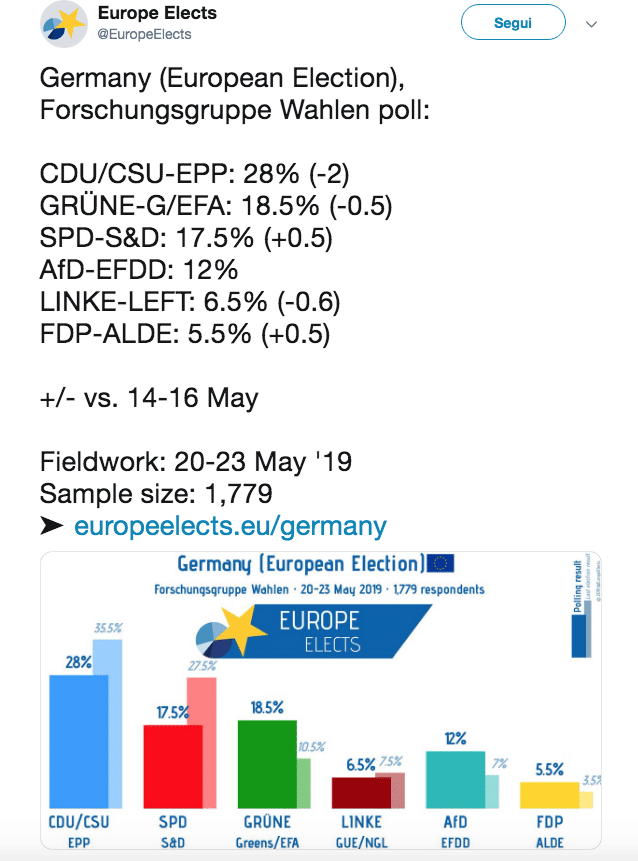Image resolution: width=638 pixels, height=861 pixels.
Task: Click the Europe Elects display name
Action: [x=157, y=14]
